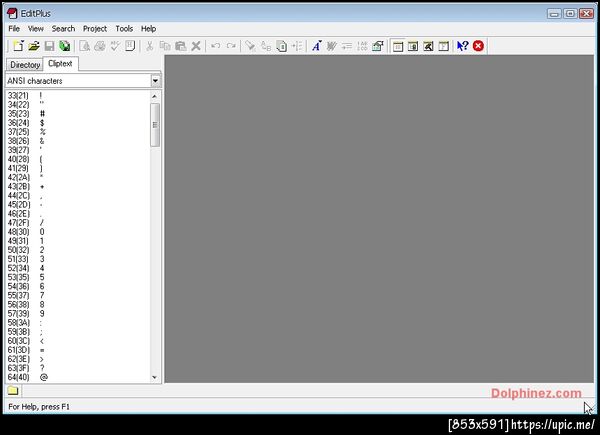Open the View menu

[36, 29]
